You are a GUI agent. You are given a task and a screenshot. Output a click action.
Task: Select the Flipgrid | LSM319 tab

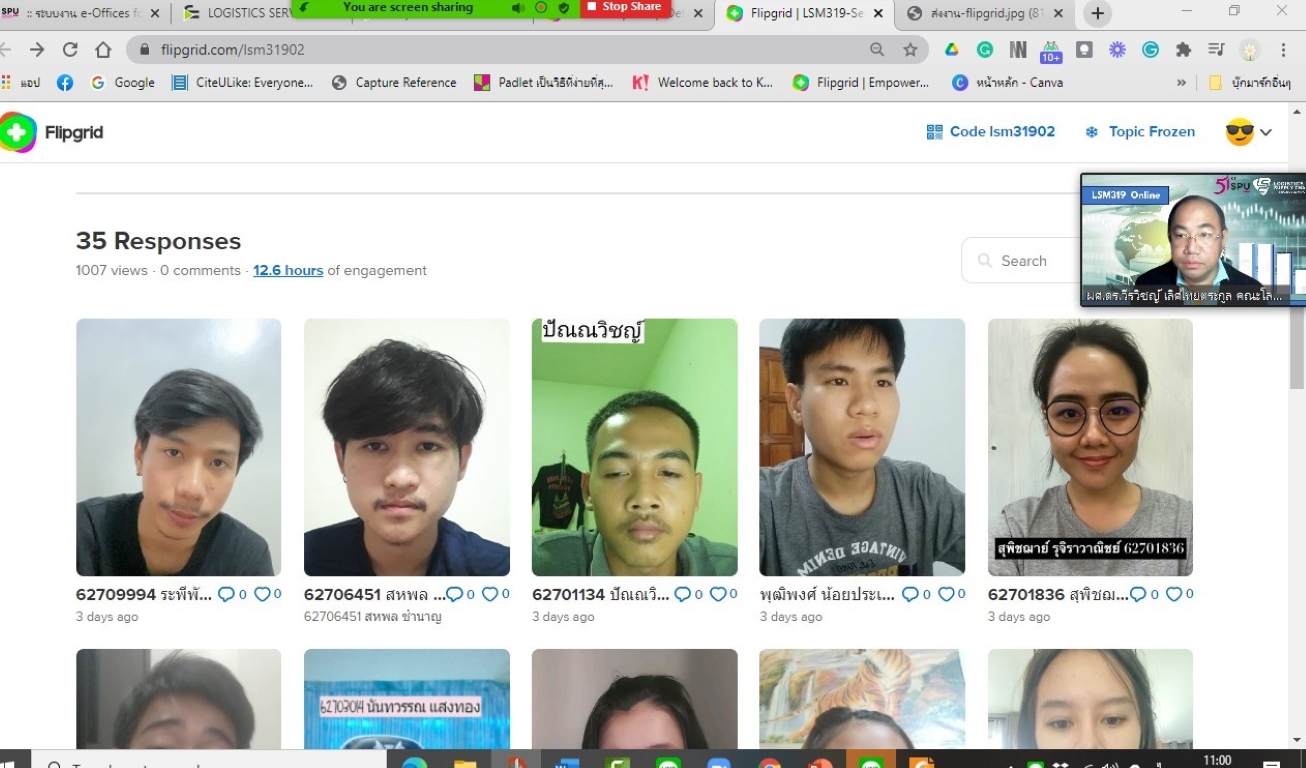805,13
